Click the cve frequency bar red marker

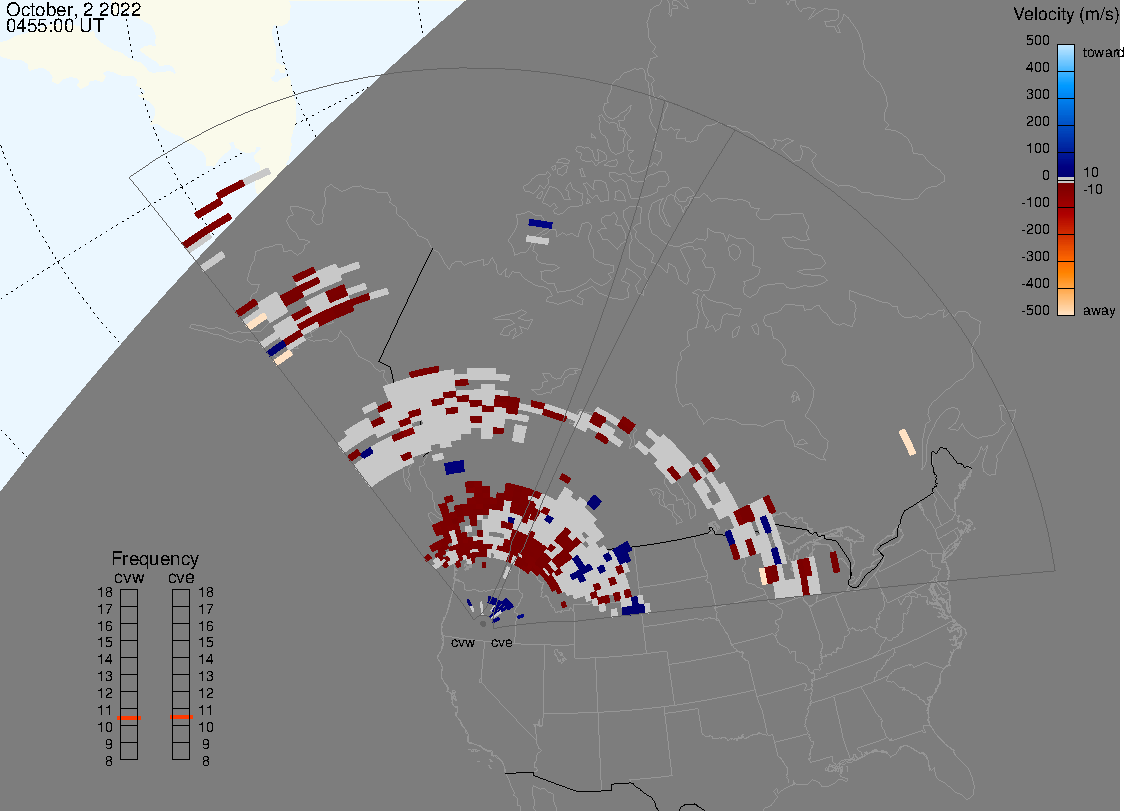181,717
